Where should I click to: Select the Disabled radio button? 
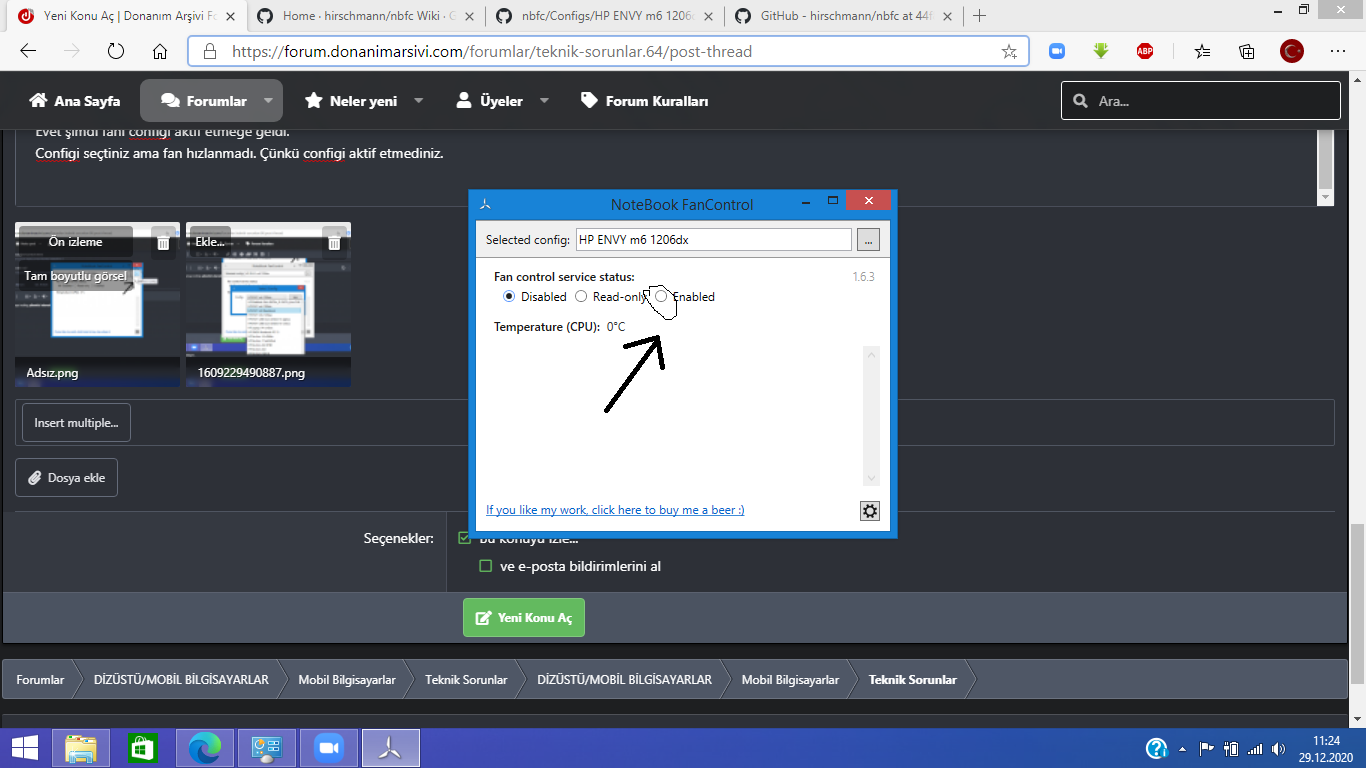pos(510,297)
